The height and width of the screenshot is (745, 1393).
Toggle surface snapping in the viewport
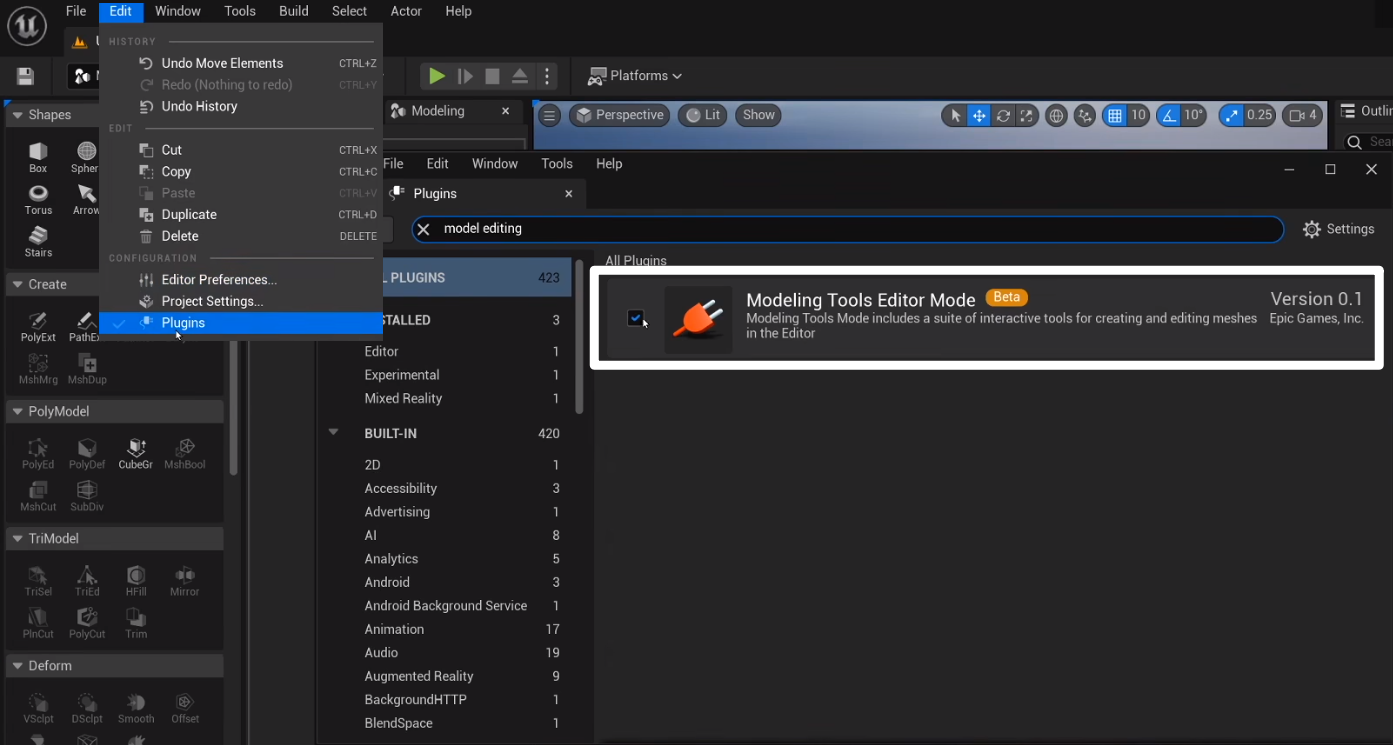click(x=1085, y=116)
